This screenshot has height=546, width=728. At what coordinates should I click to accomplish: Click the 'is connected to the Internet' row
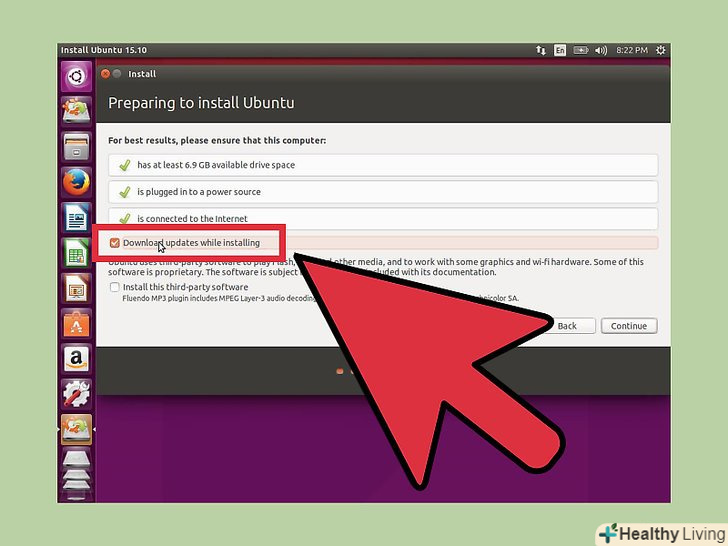[383, 218]
